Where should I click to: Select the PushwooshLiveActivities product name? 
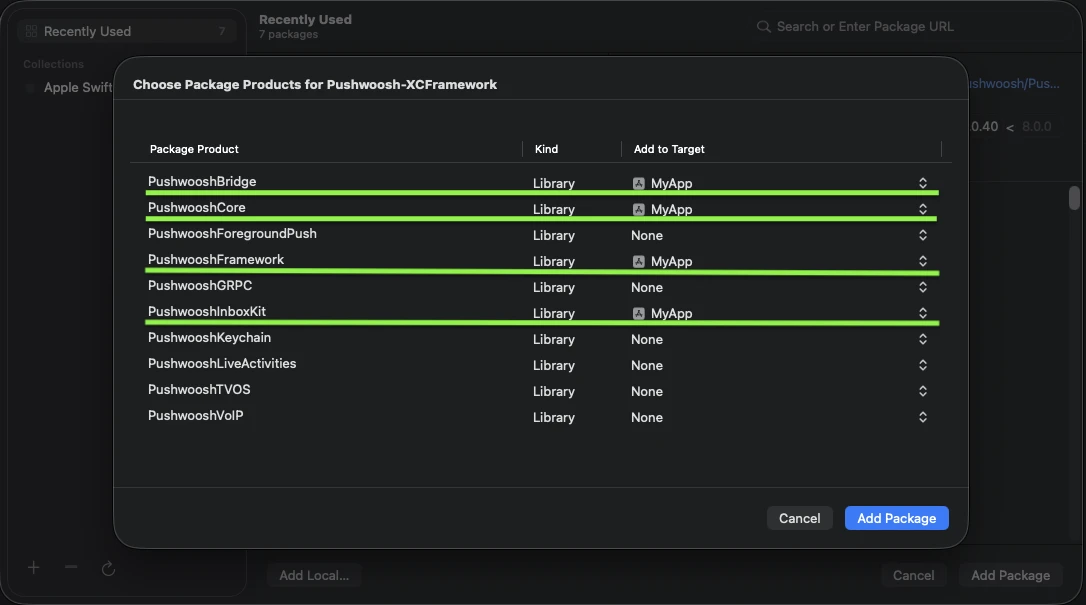pyautogui.click(x=222, y=363)
